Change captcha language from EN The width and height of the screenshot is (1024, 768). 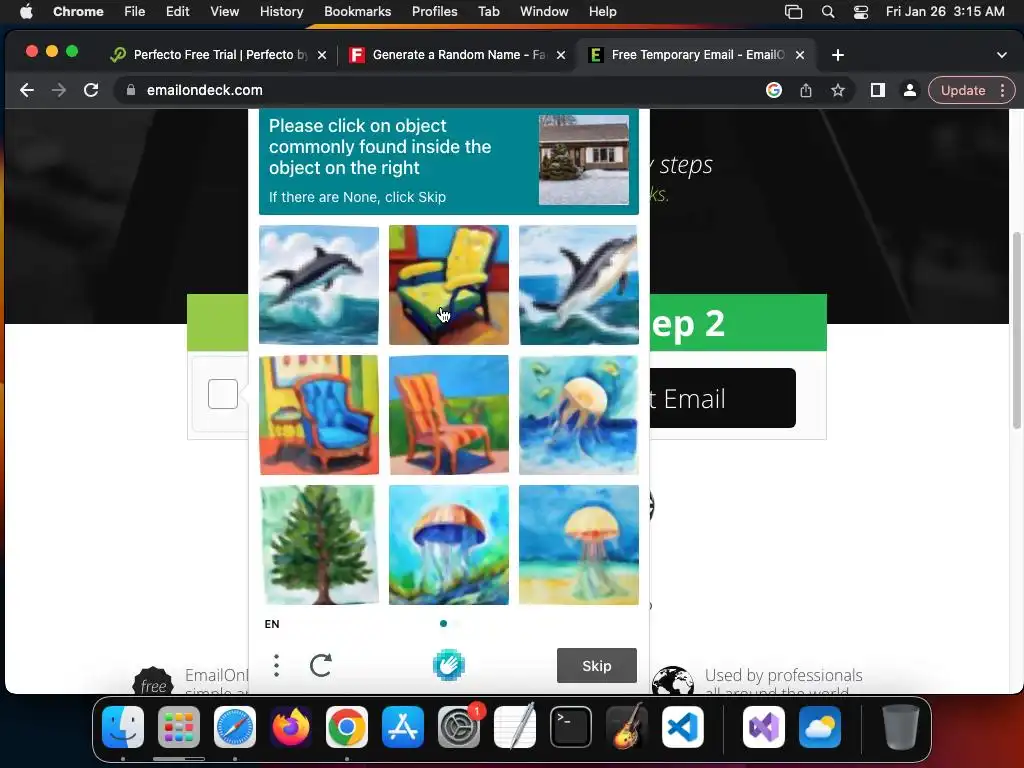pos(272,624)
